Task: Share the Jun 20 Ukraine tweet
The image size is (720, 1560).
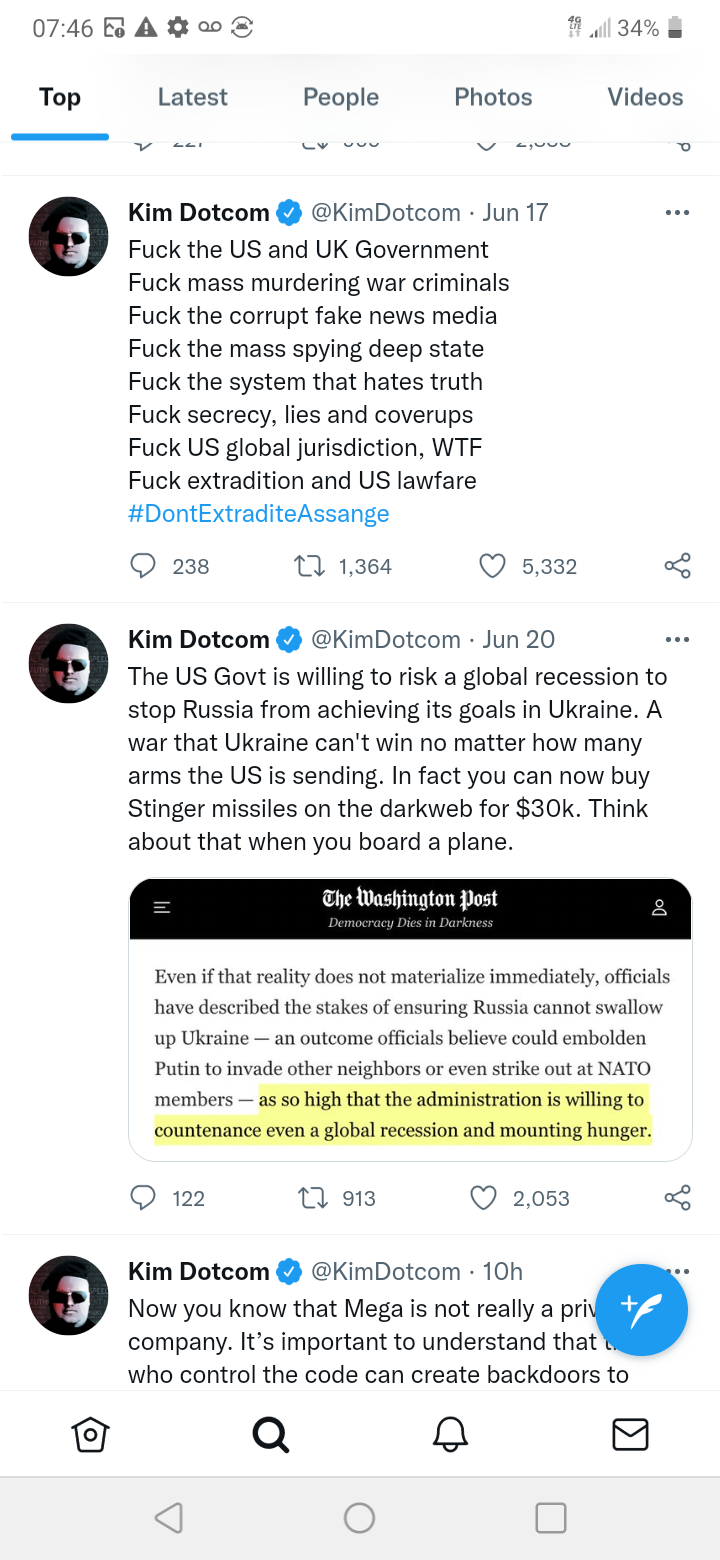Action: pos(677,1198)
